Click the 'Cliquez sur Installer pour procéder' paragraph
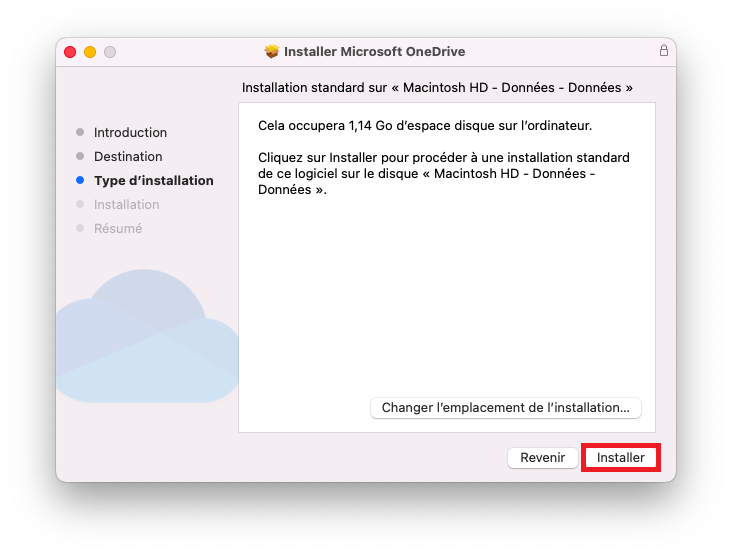This screenshot has height=556, width=732. [443, 173]
